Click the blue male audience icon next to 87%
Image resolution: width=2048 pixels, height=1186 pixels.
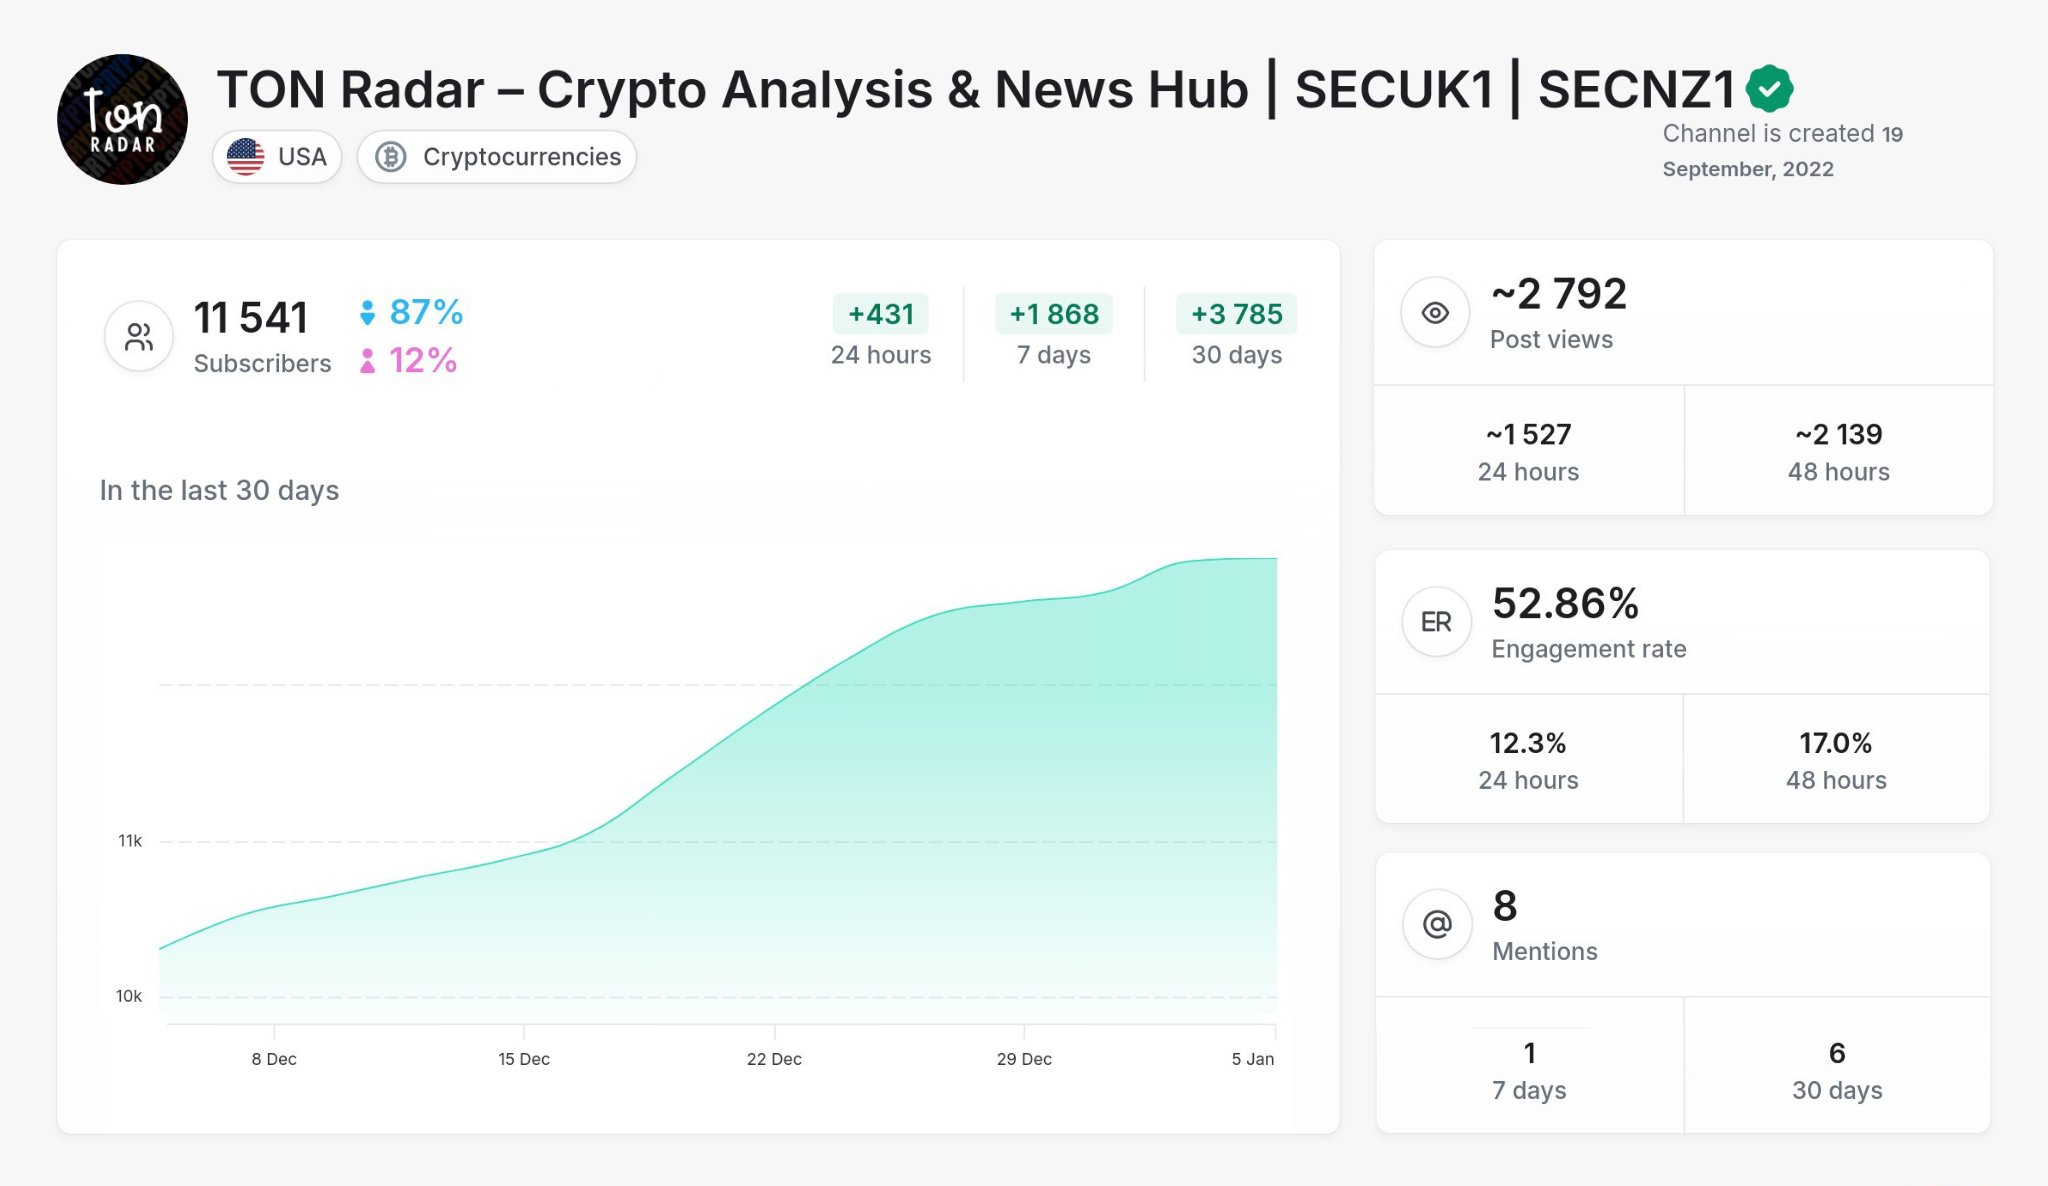click(366, 313)
